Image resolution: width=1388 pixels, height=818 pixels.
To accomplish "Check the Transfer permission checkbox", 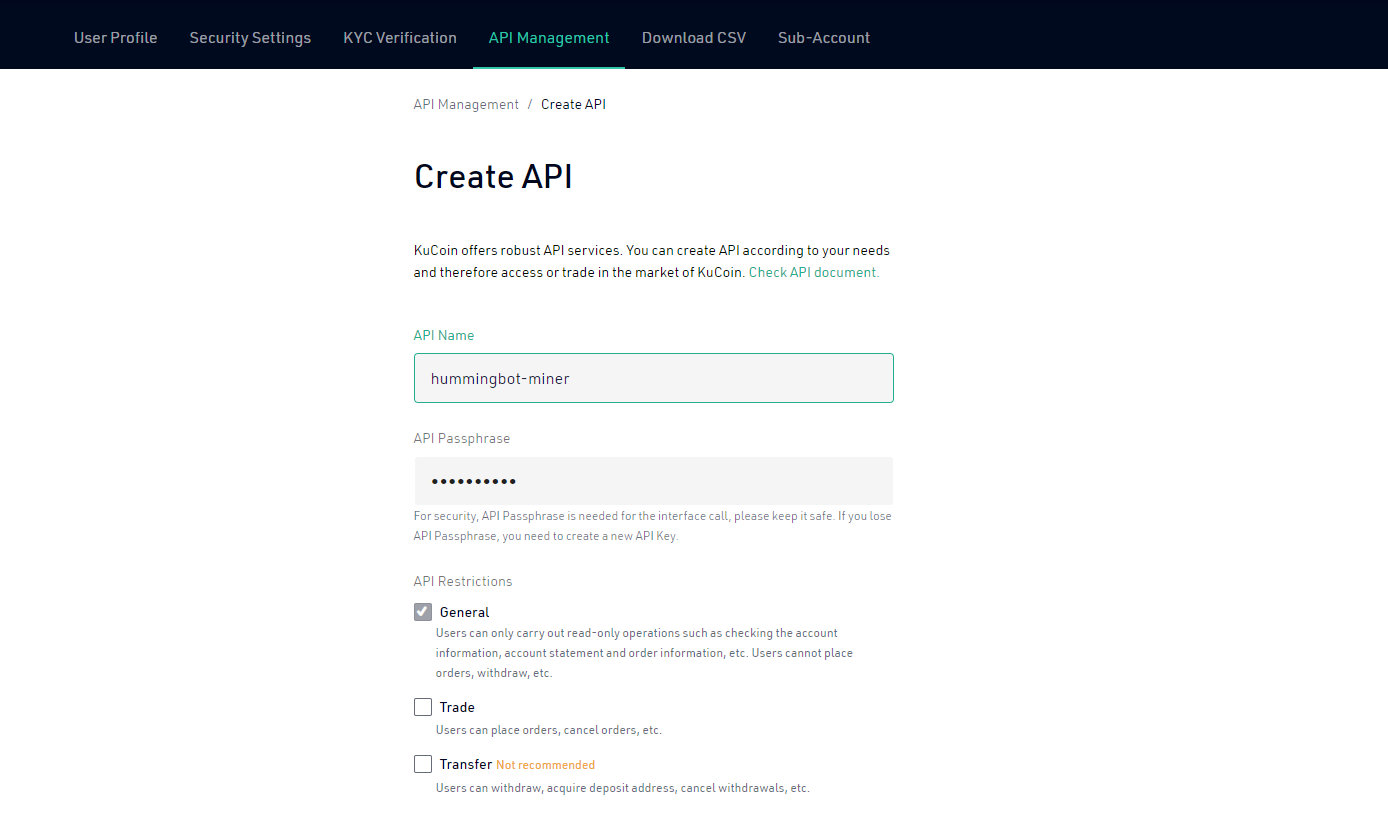I will [423, 764].
